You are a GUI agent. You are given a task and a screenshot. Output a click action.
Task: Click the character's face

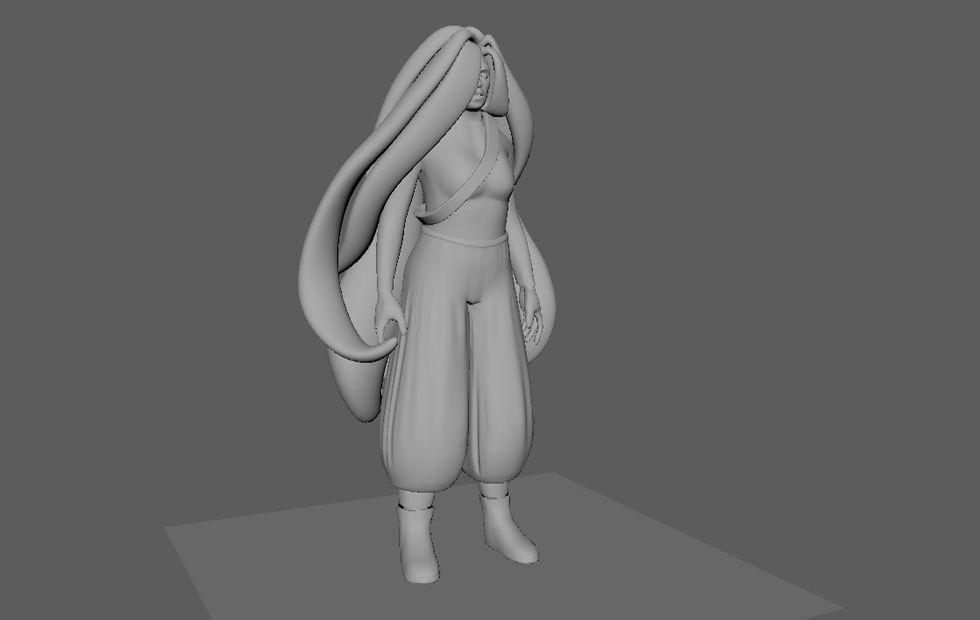(481, 88)
